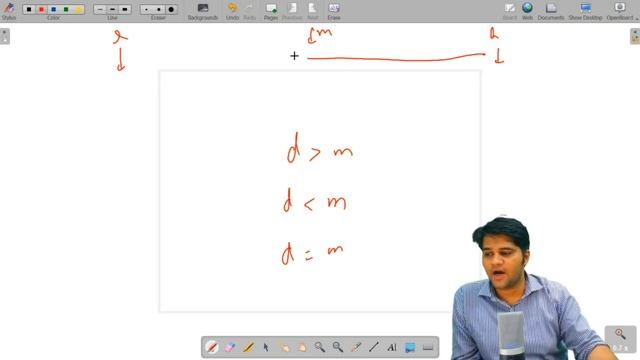Add a new page with Pages
The image size is (640, 360).
271,11
